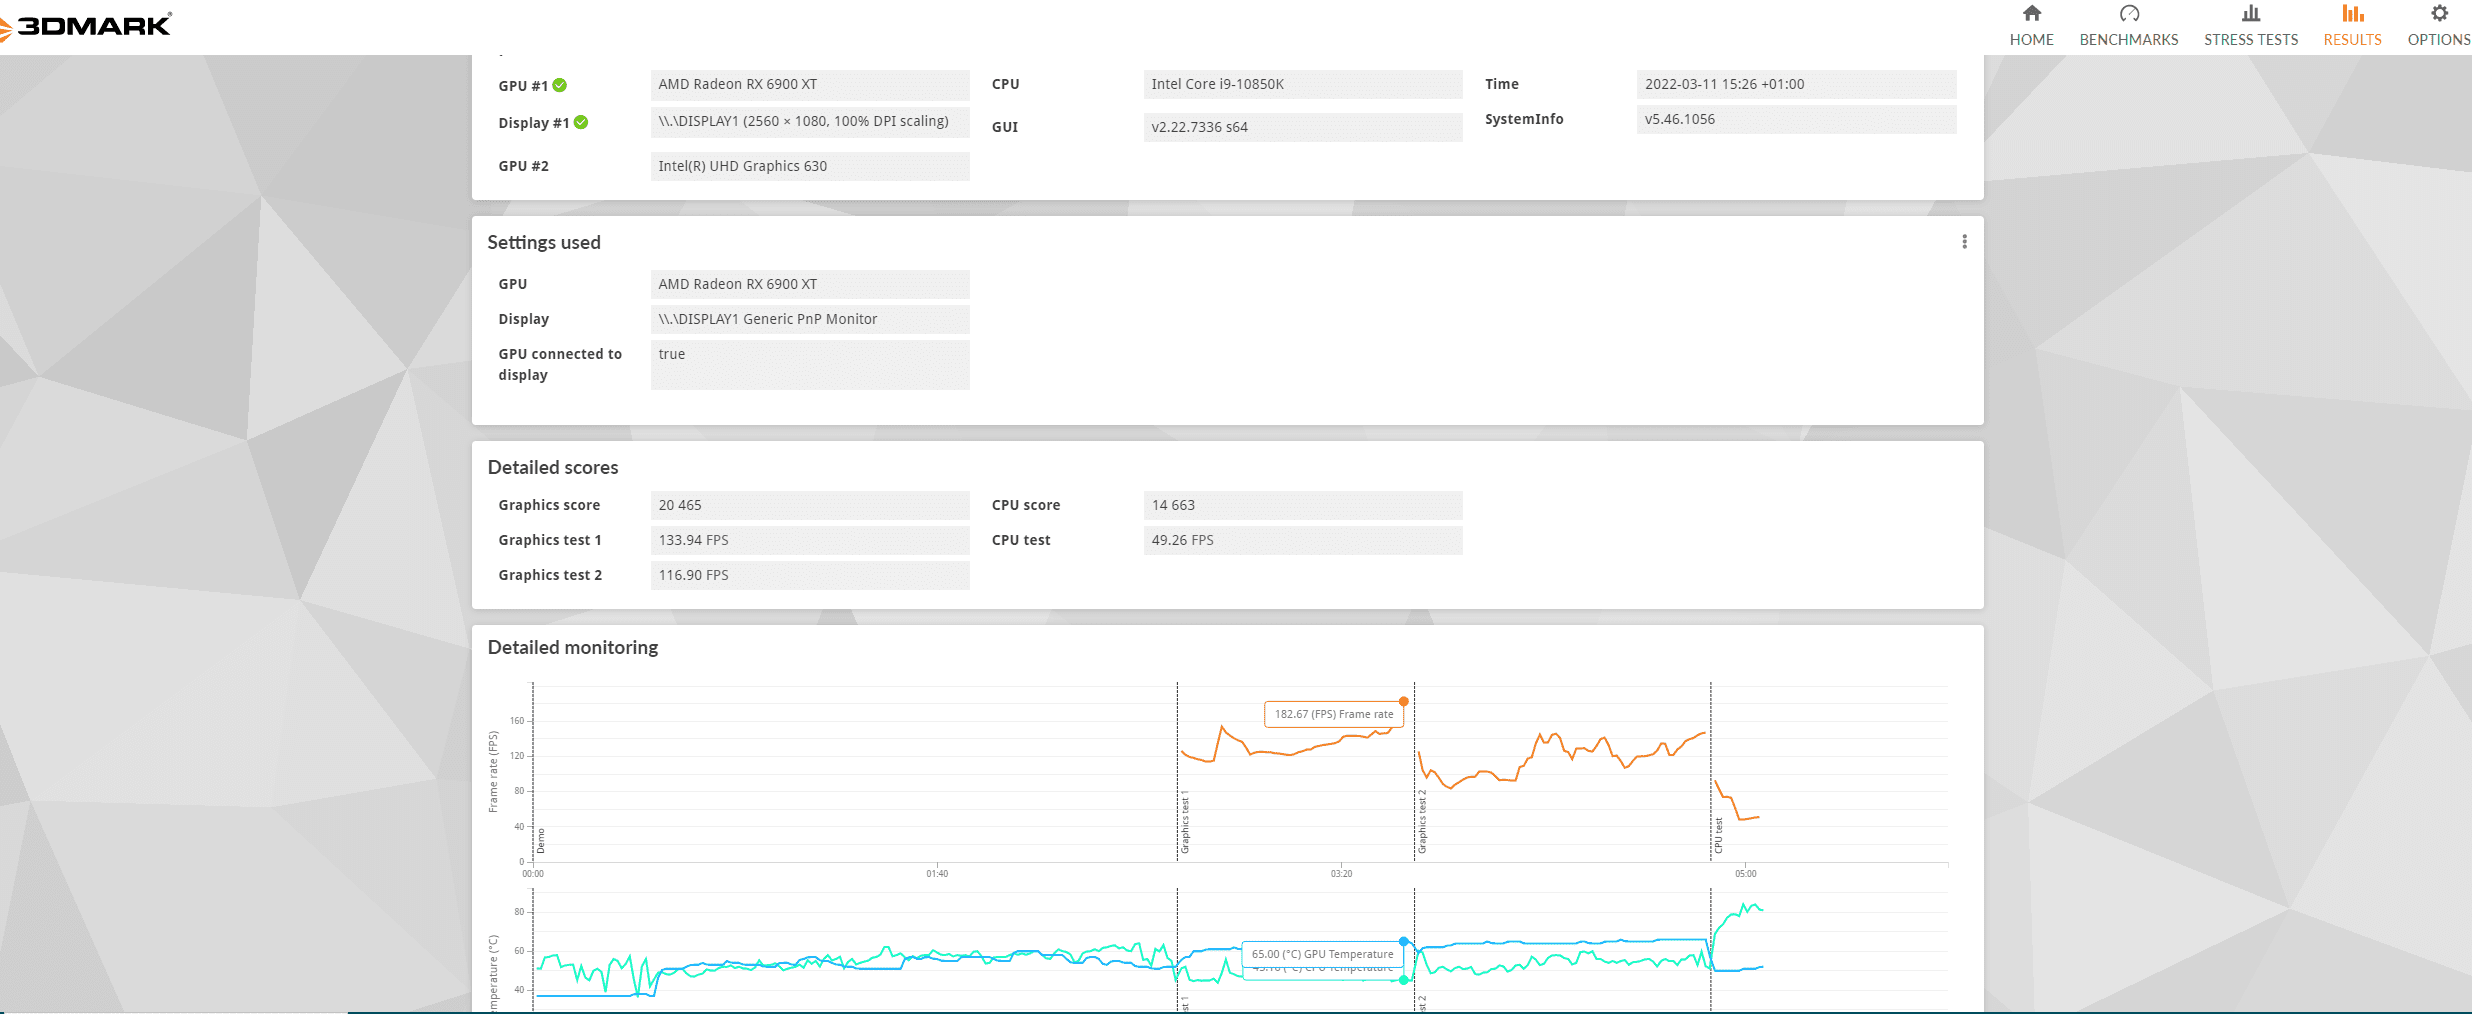2472x1014 pixels.
Task: Select CPU score 14 663
Action: pos(1303,505)
